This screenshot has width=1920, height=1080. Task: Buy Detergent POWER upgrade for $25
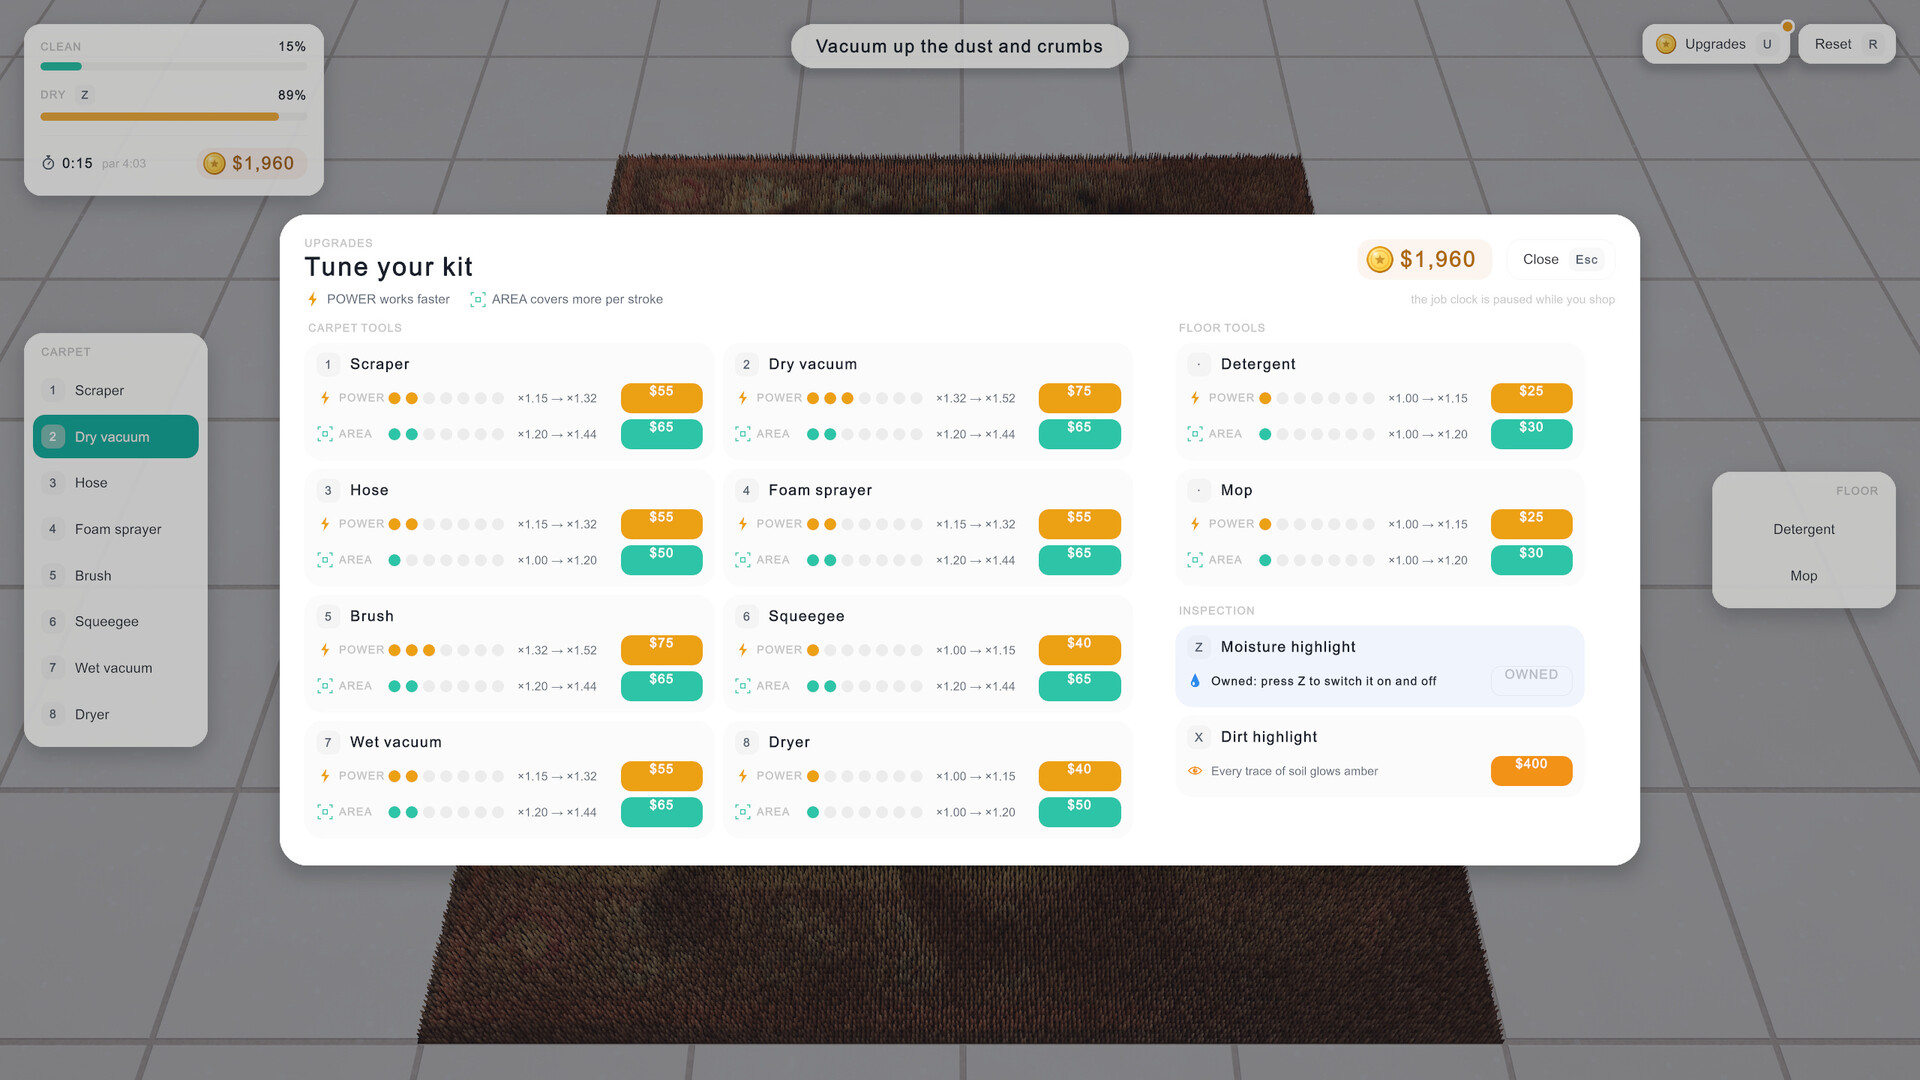point(1531,397)
